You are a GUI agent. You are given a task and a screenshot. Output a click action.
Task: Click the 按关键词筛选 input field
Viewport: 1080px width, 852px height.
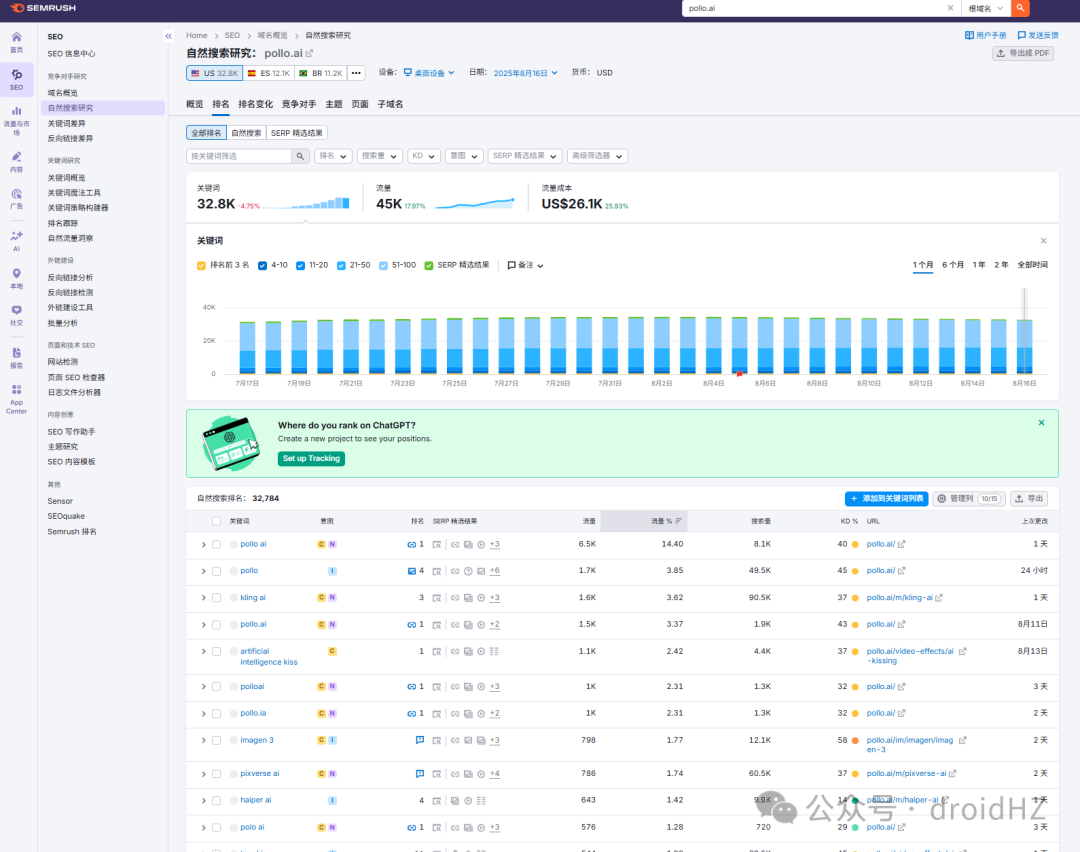click(238, 156)
